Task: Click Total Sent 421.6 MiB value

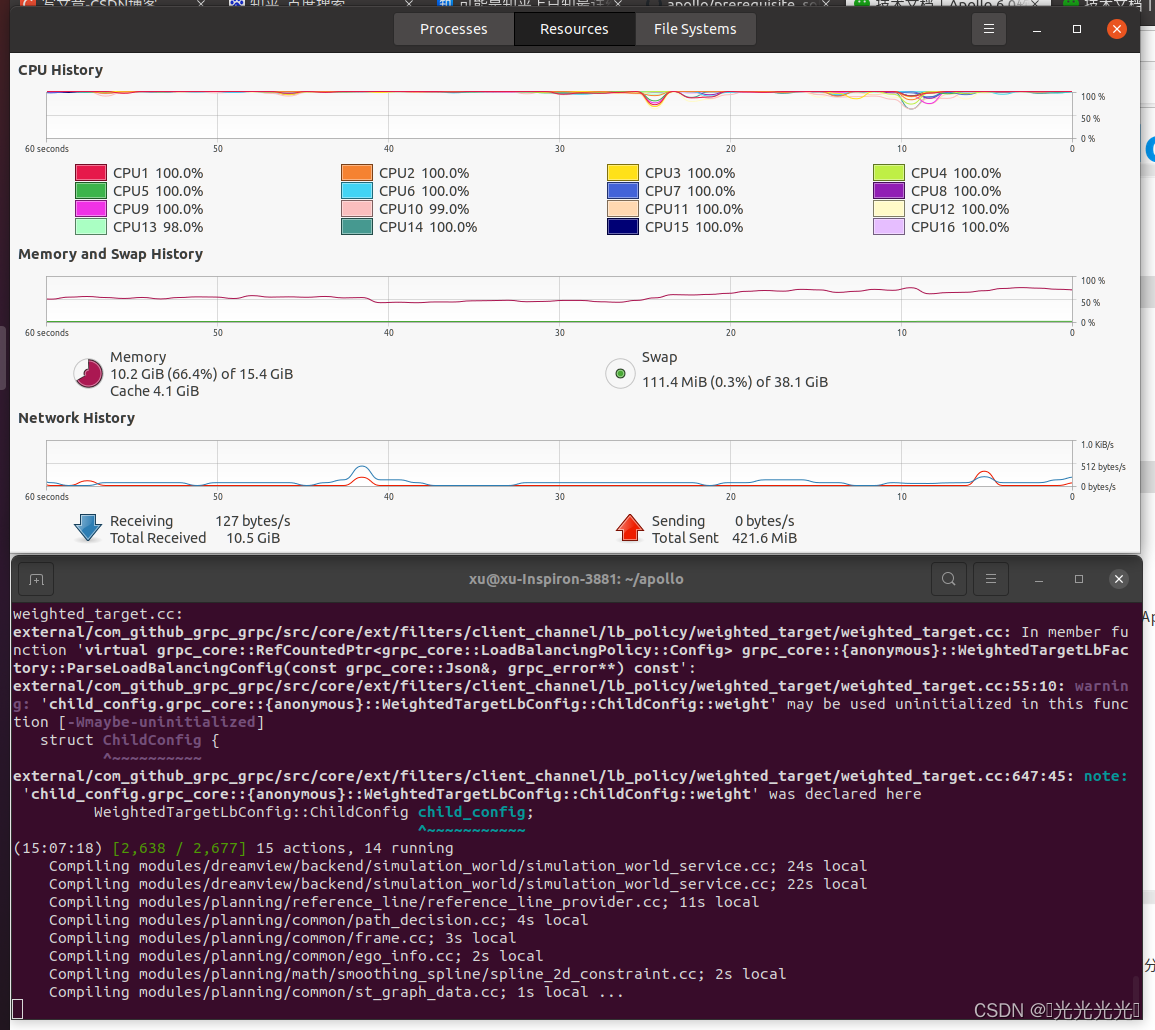Action: coord(765,539)
